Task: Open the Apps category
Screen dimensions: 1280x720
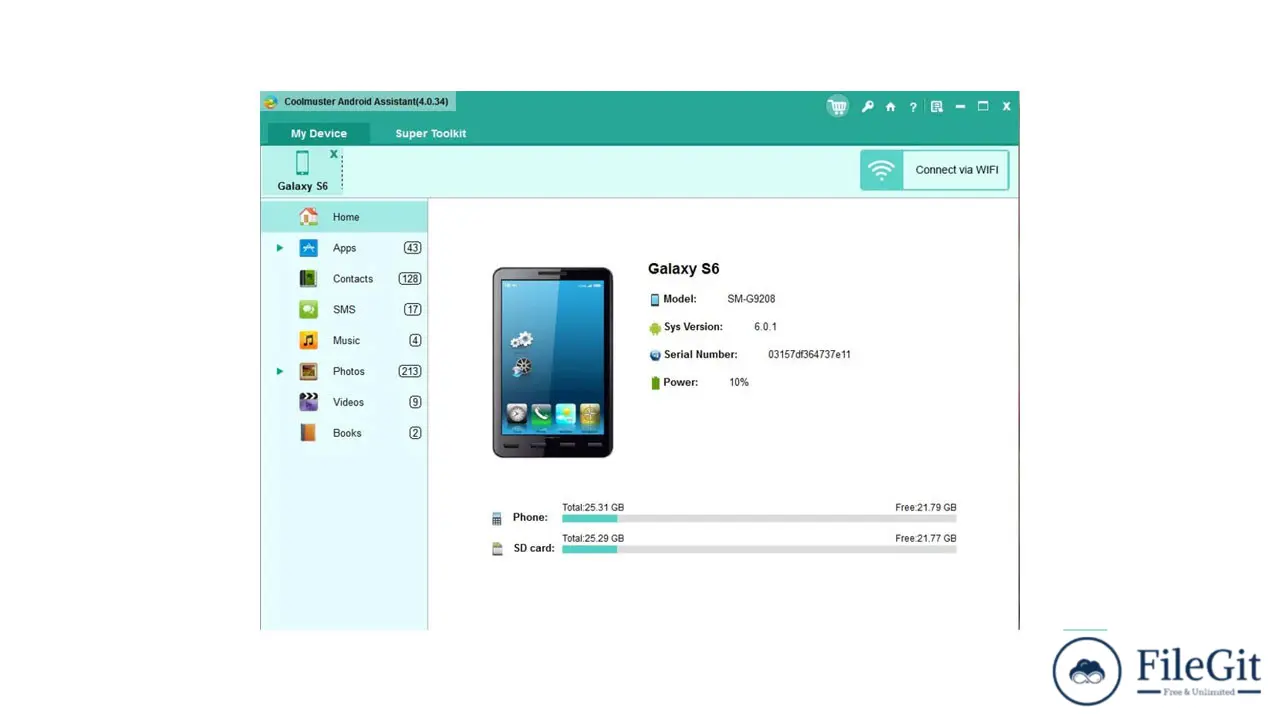Action: click(x=344, y=248)
